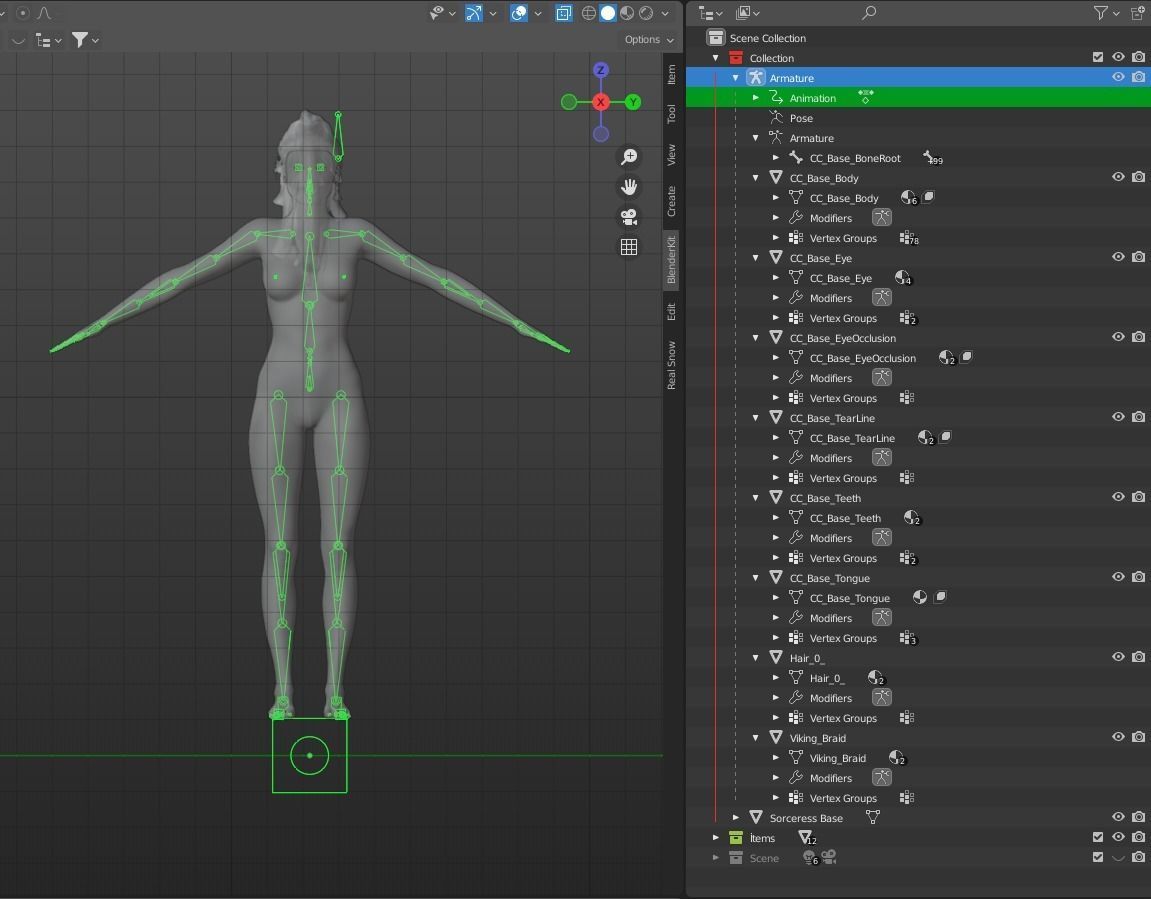The height and width of the screenshot is (899, 1151).
Task: Disable Armature in renders via camera icon
Action: (x=1139, y=77)
